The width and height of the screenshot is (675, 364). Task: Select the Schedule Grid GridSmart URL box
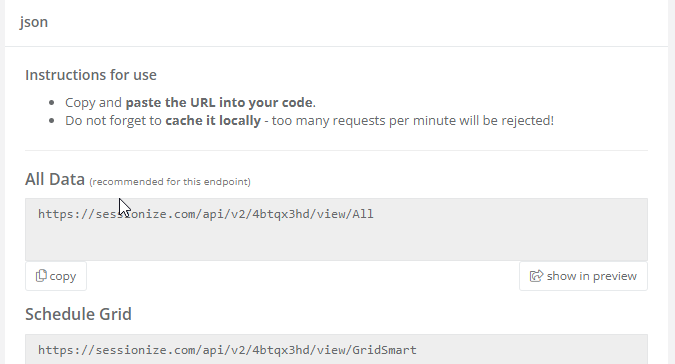[336, 349]
